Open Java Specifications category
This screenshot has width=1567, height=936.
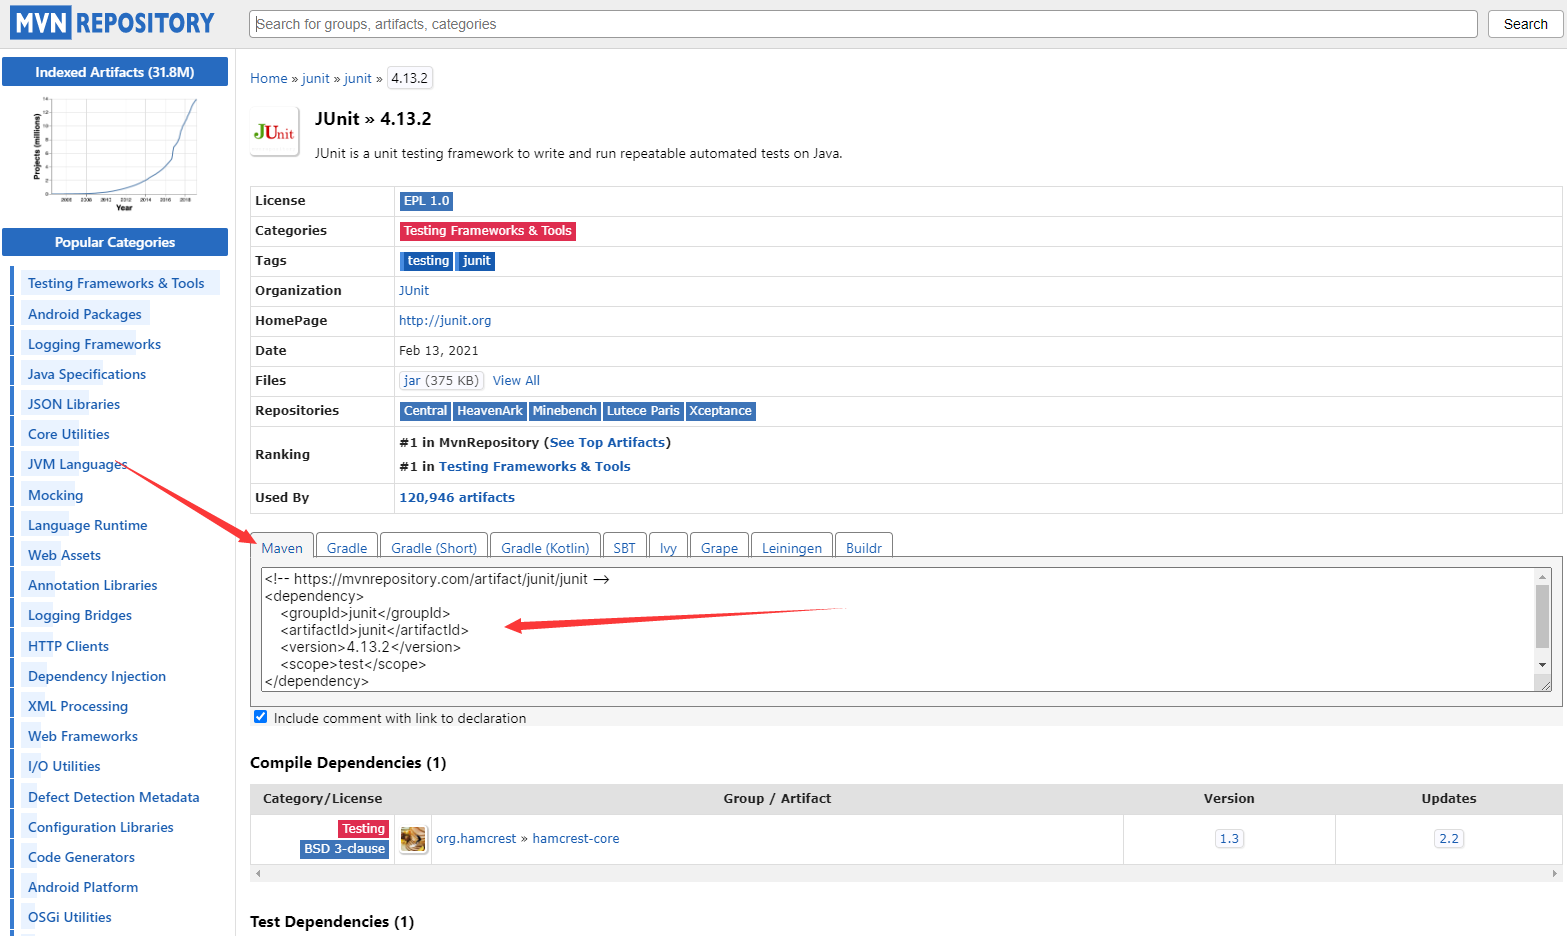pyautogui.click(x=87, y=374)
